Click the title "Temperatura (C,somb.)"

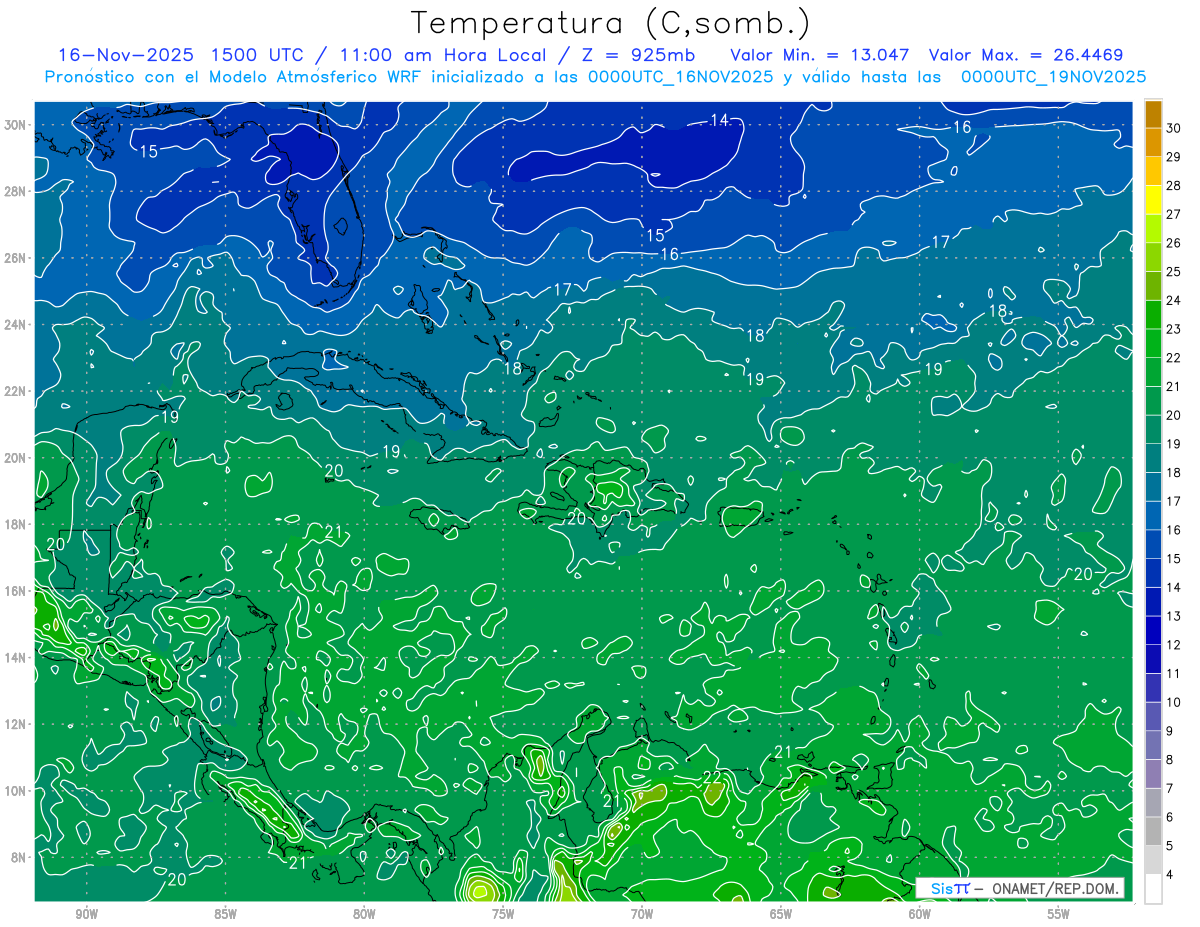(x=610, y=23)
